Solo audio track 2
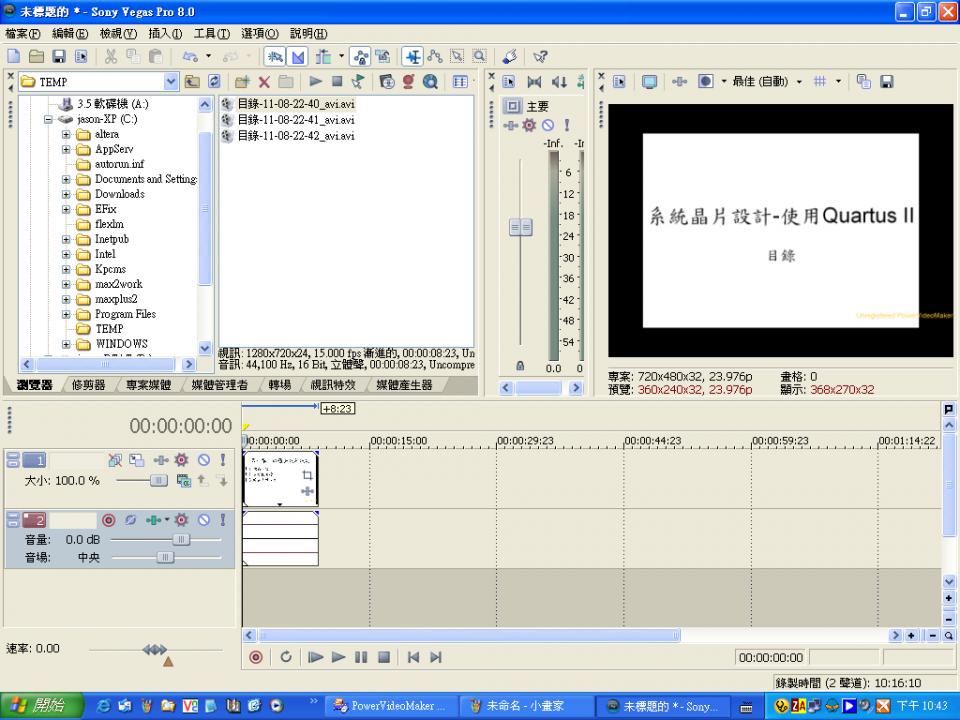 click(x=222, y=520)
